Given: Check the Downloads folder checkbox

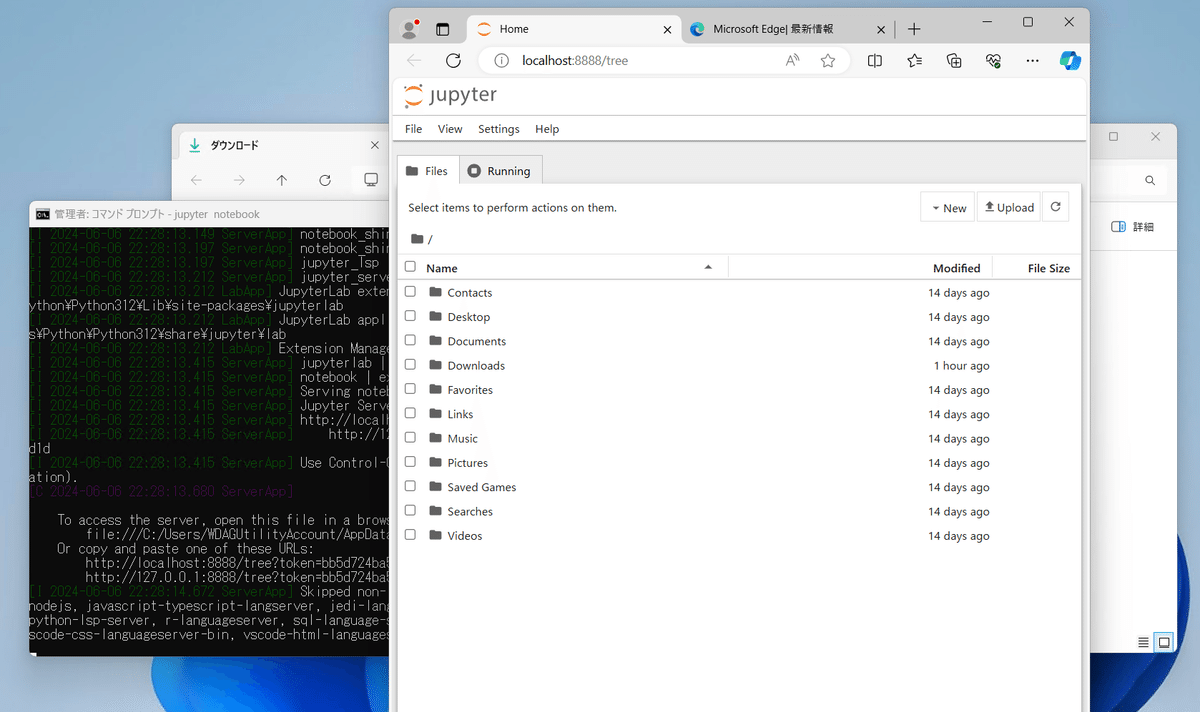Looking at the screenshot, I should [410, 365].
